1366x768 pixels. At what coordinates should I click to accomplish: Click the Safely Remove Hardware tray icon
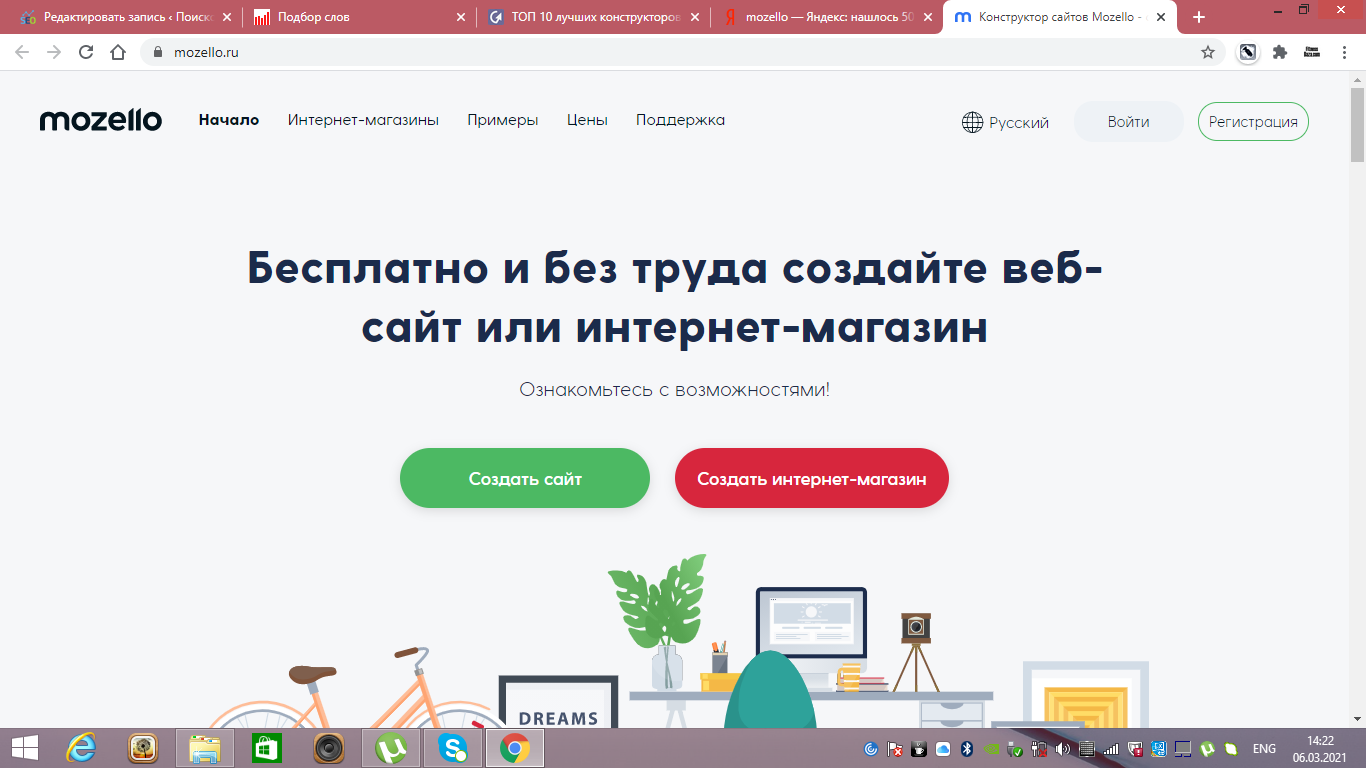tap(1015, 749)
